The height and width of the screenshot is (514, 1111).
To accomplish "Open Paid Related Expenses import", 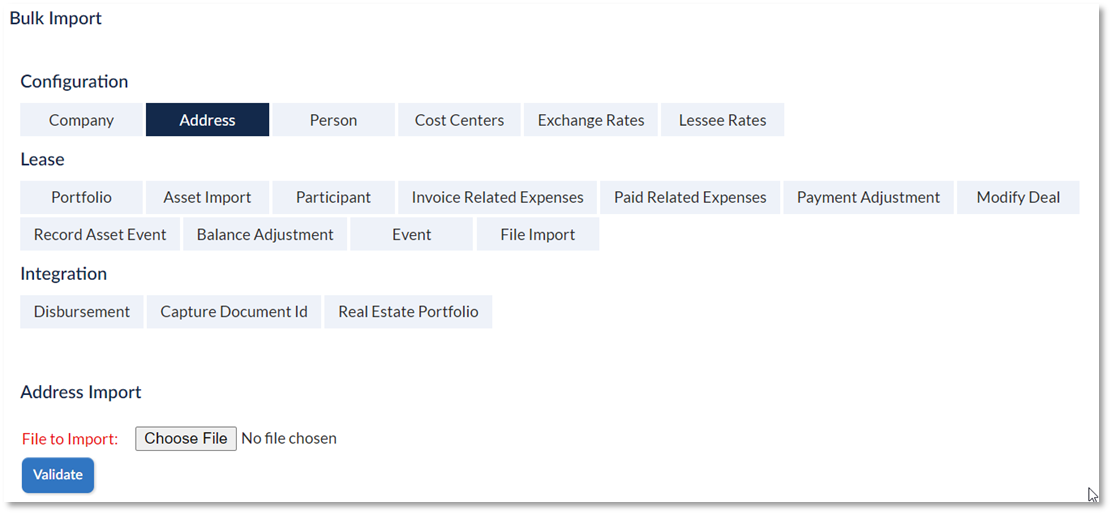I will point(690,197).
